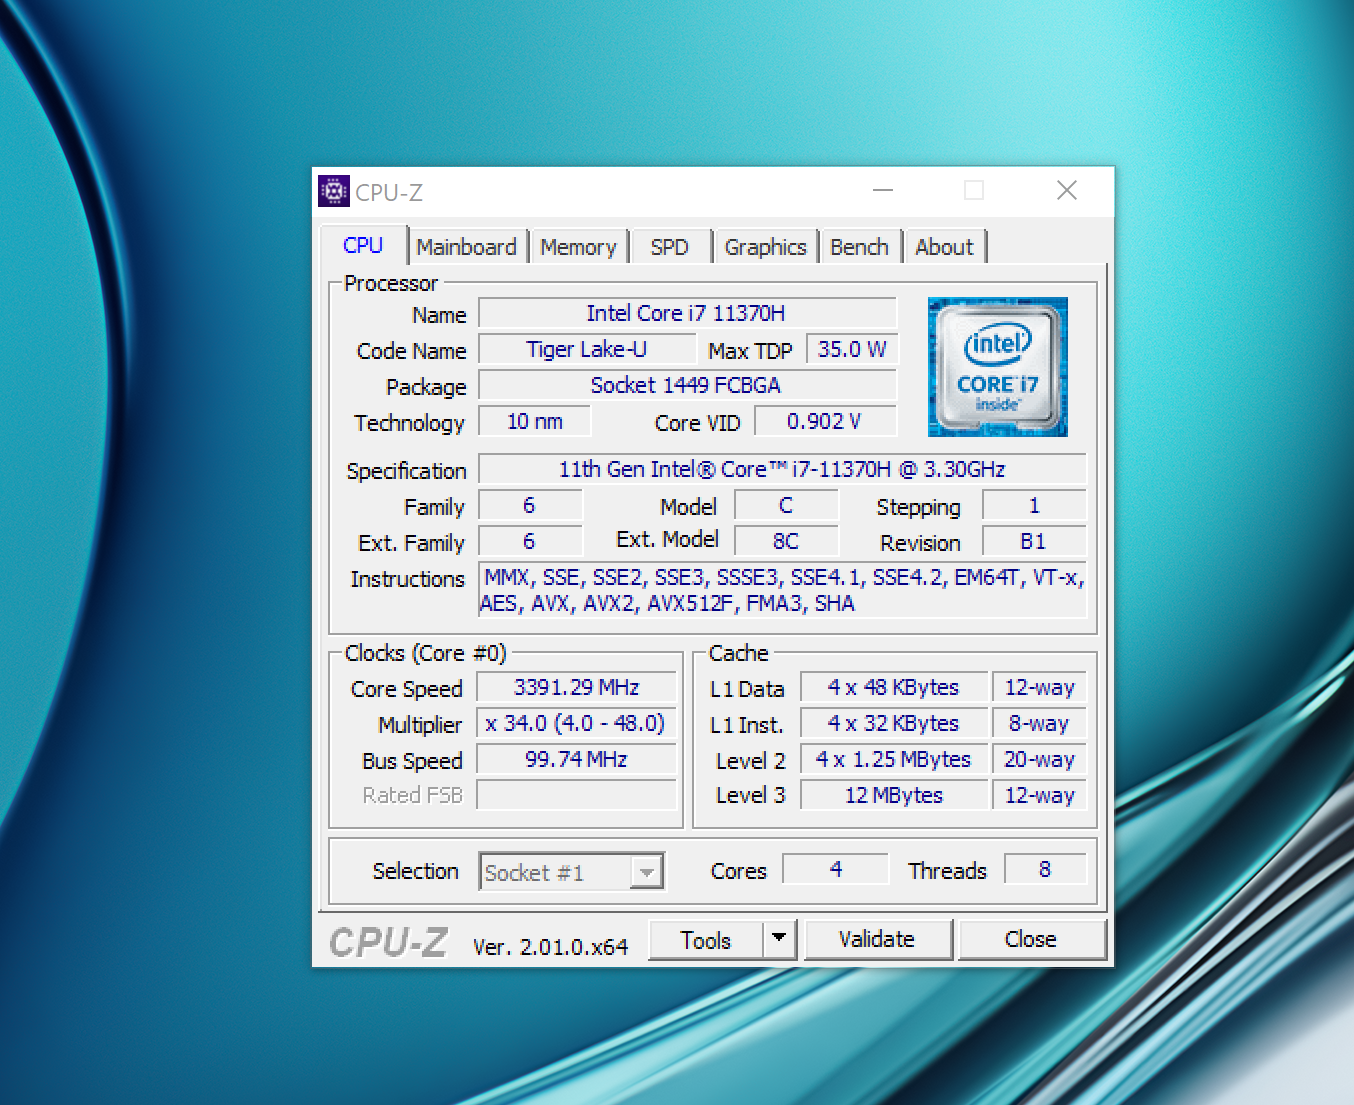
Task: Click the 99.74 MHz bus speed value
Action: (x=576, y=759)
